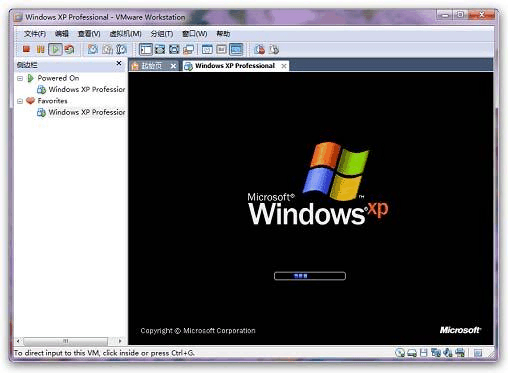Click the appliance view toolbar icon
Image resolution: width=508 pixels, height=373 pixels.
coord(221,49)
